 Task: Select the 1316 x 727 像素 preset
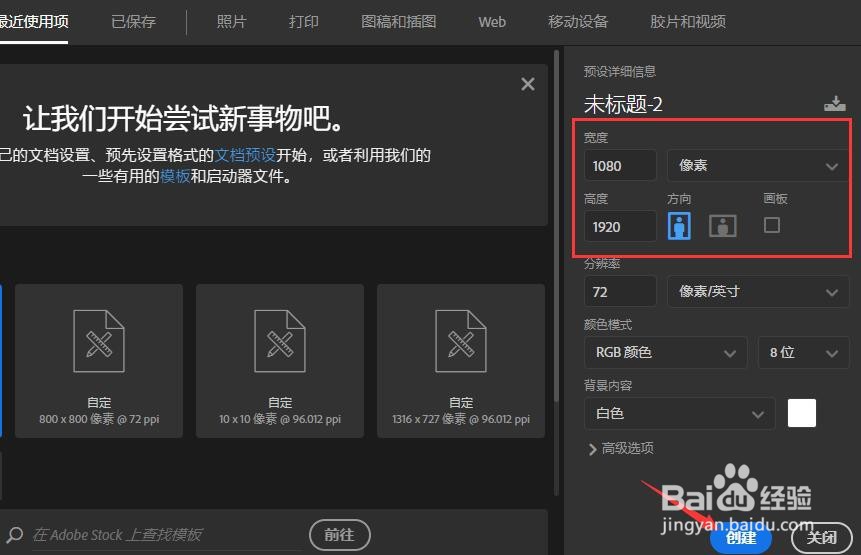(461, 361)
